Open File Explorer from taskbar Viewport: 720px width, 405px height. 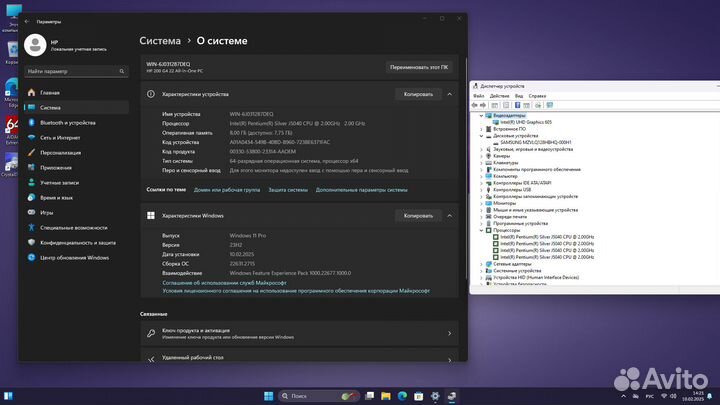pyautogui.click(x=386, y=396)
